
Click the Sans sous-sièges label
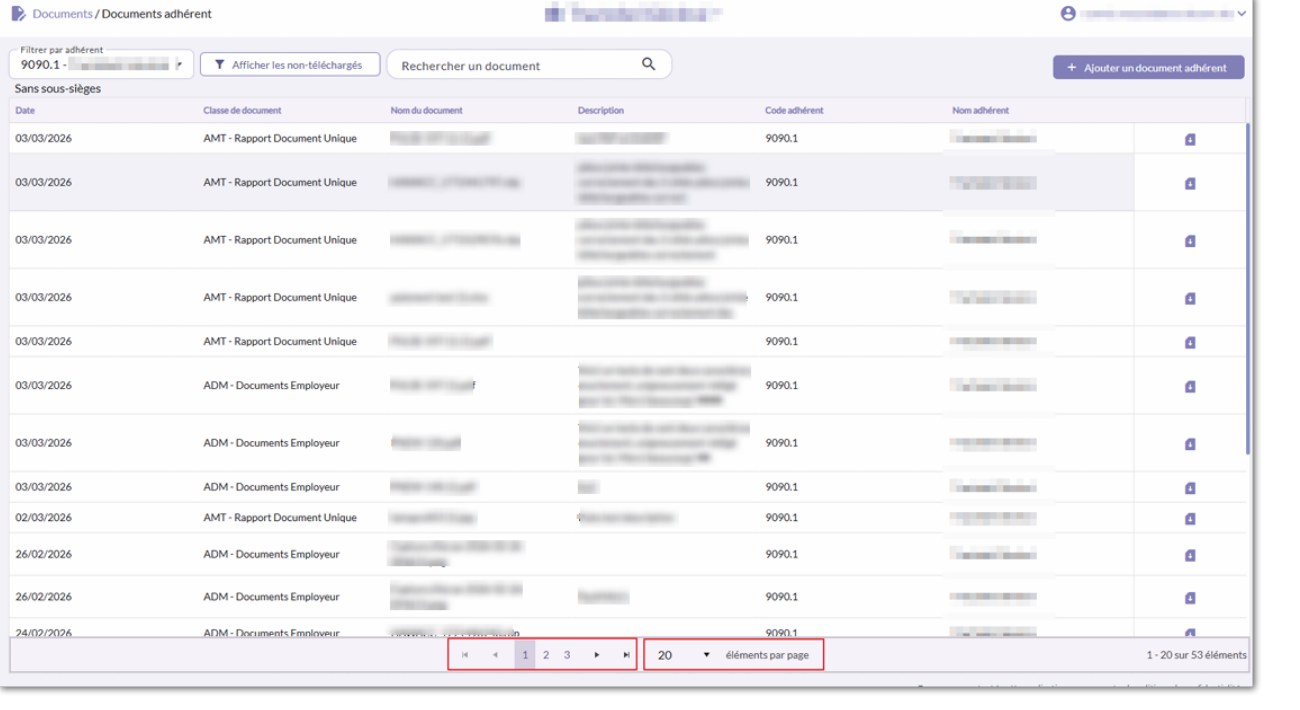[57, 89]
